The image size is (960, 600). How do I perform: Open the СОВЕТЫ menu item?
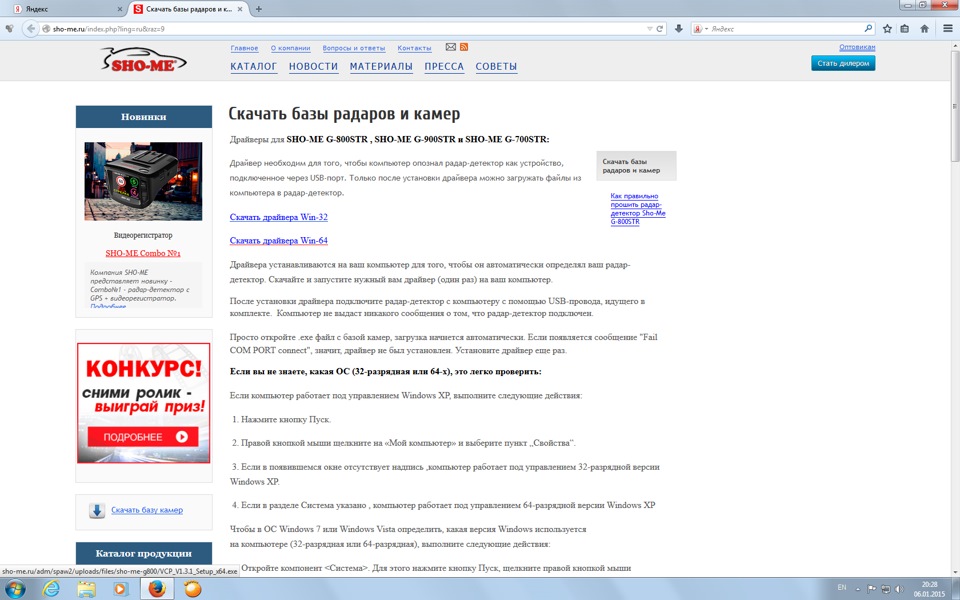tap(496, 67)
